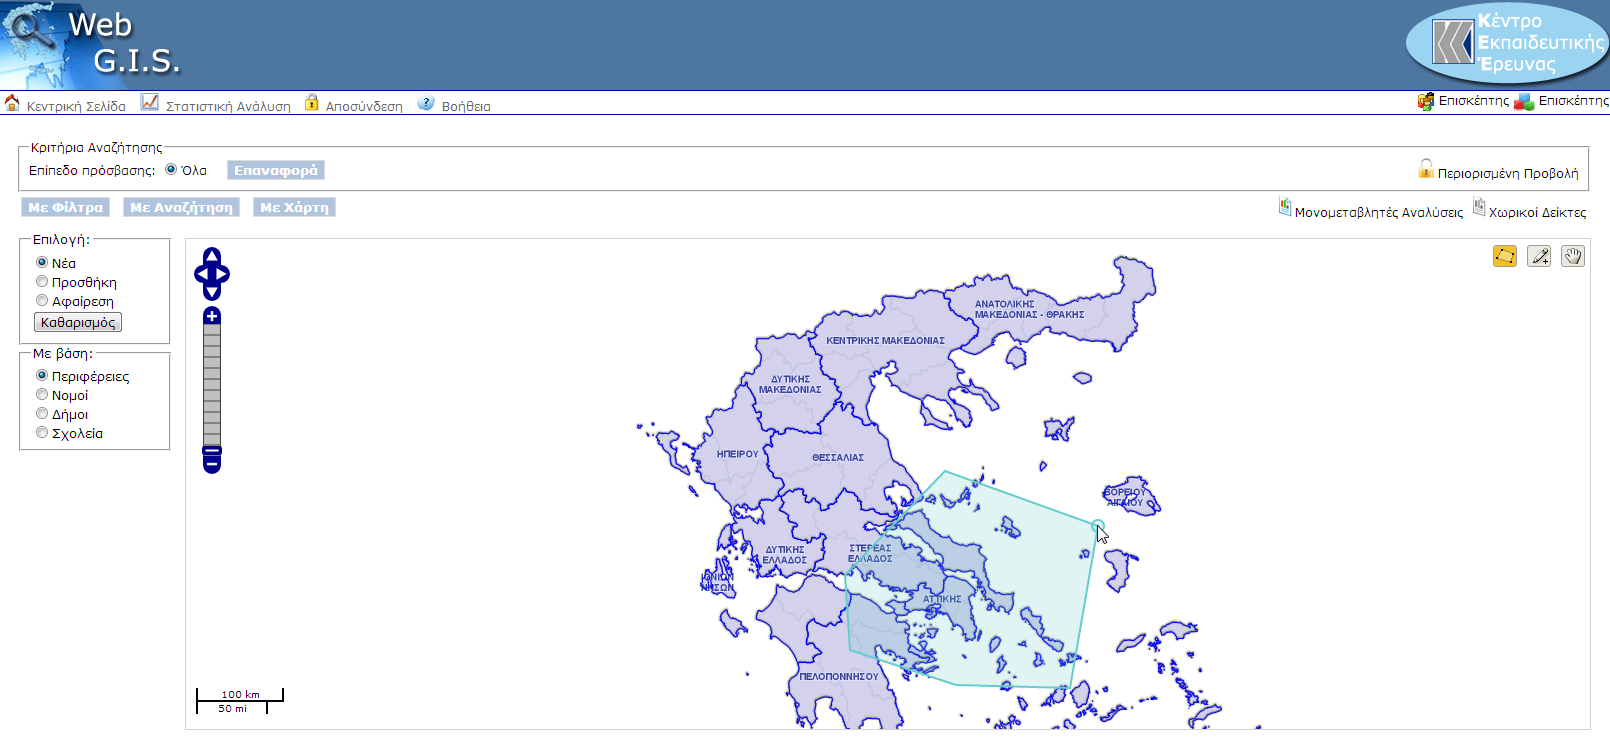The height and width of the screenshot is (743, 1610).
Task: Click the ΔΥΤΙΚΗΣ ΕΛΛΑΔΟΣ region on map
Action: coord(785,555)
